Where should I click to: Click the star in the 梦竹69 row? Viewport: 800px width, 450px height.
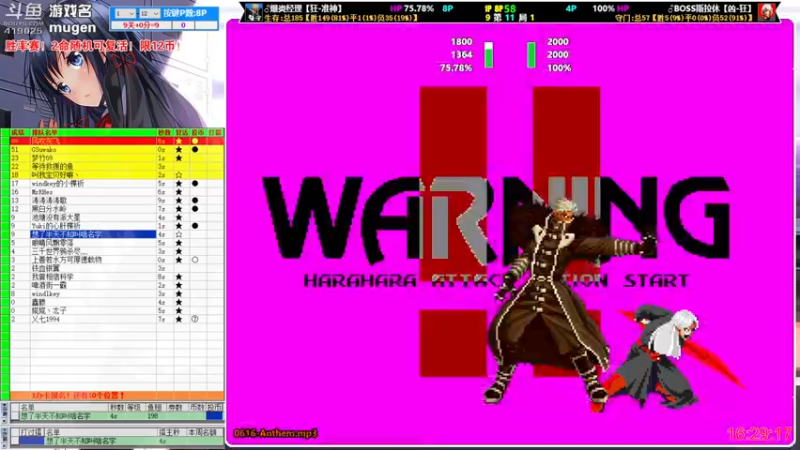tap(179, 158)
